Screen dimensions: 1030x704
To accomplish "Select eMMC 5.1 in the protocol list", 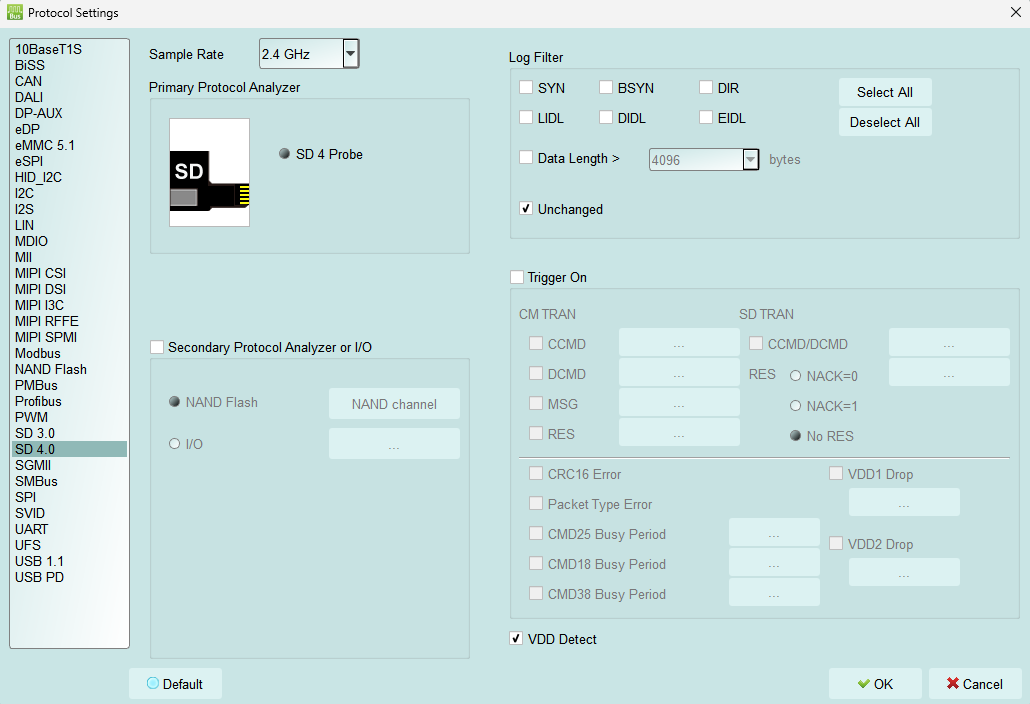I will tap(70, 145).
